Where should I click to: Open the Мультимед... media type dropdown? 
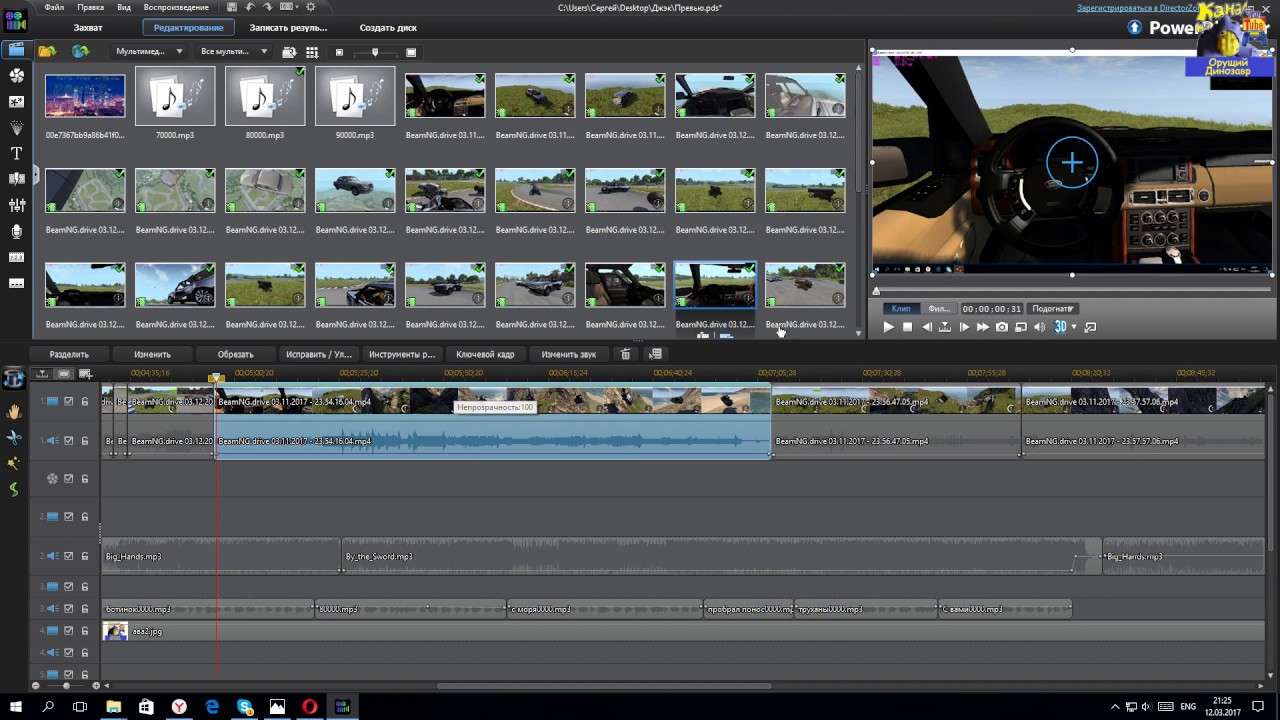pos(148,52)
